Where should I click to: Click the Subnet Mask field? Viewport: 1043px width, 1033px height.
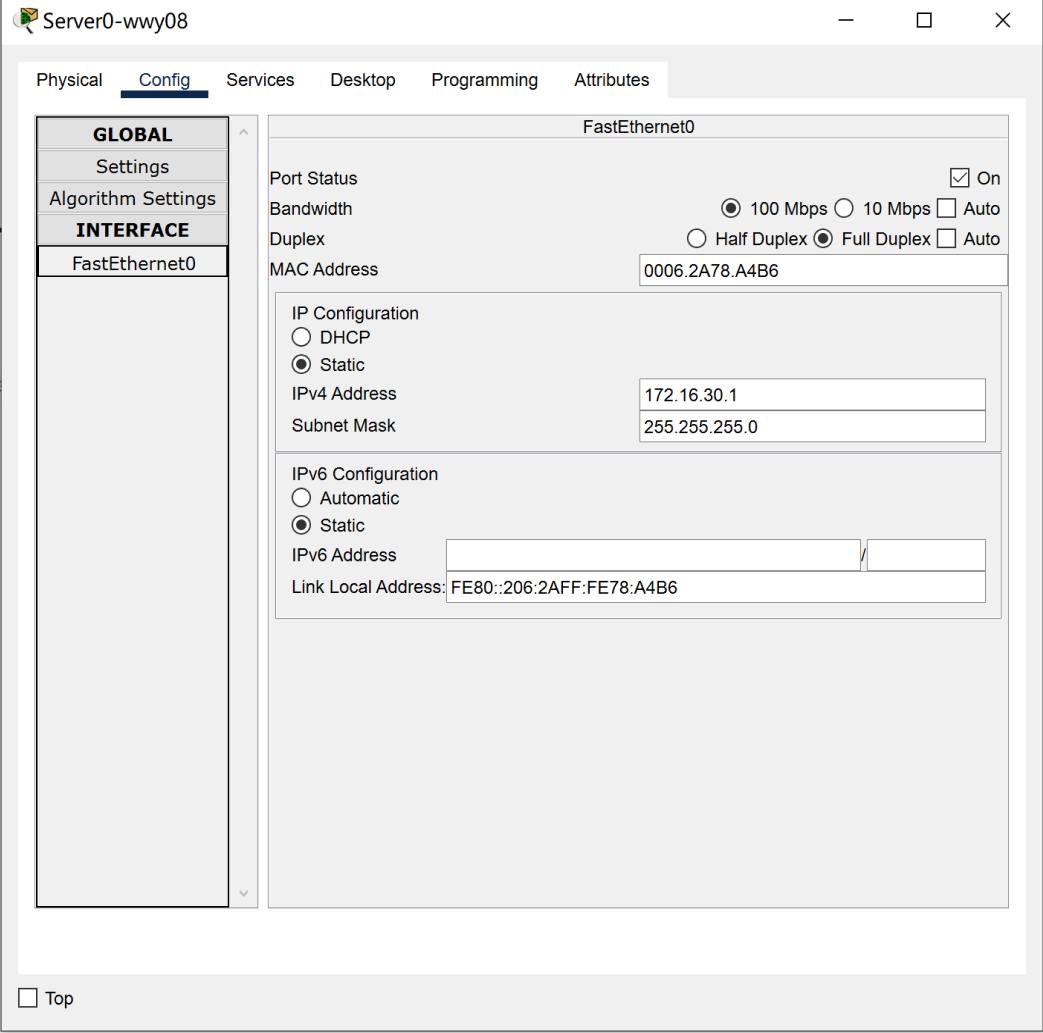(812, 426)
